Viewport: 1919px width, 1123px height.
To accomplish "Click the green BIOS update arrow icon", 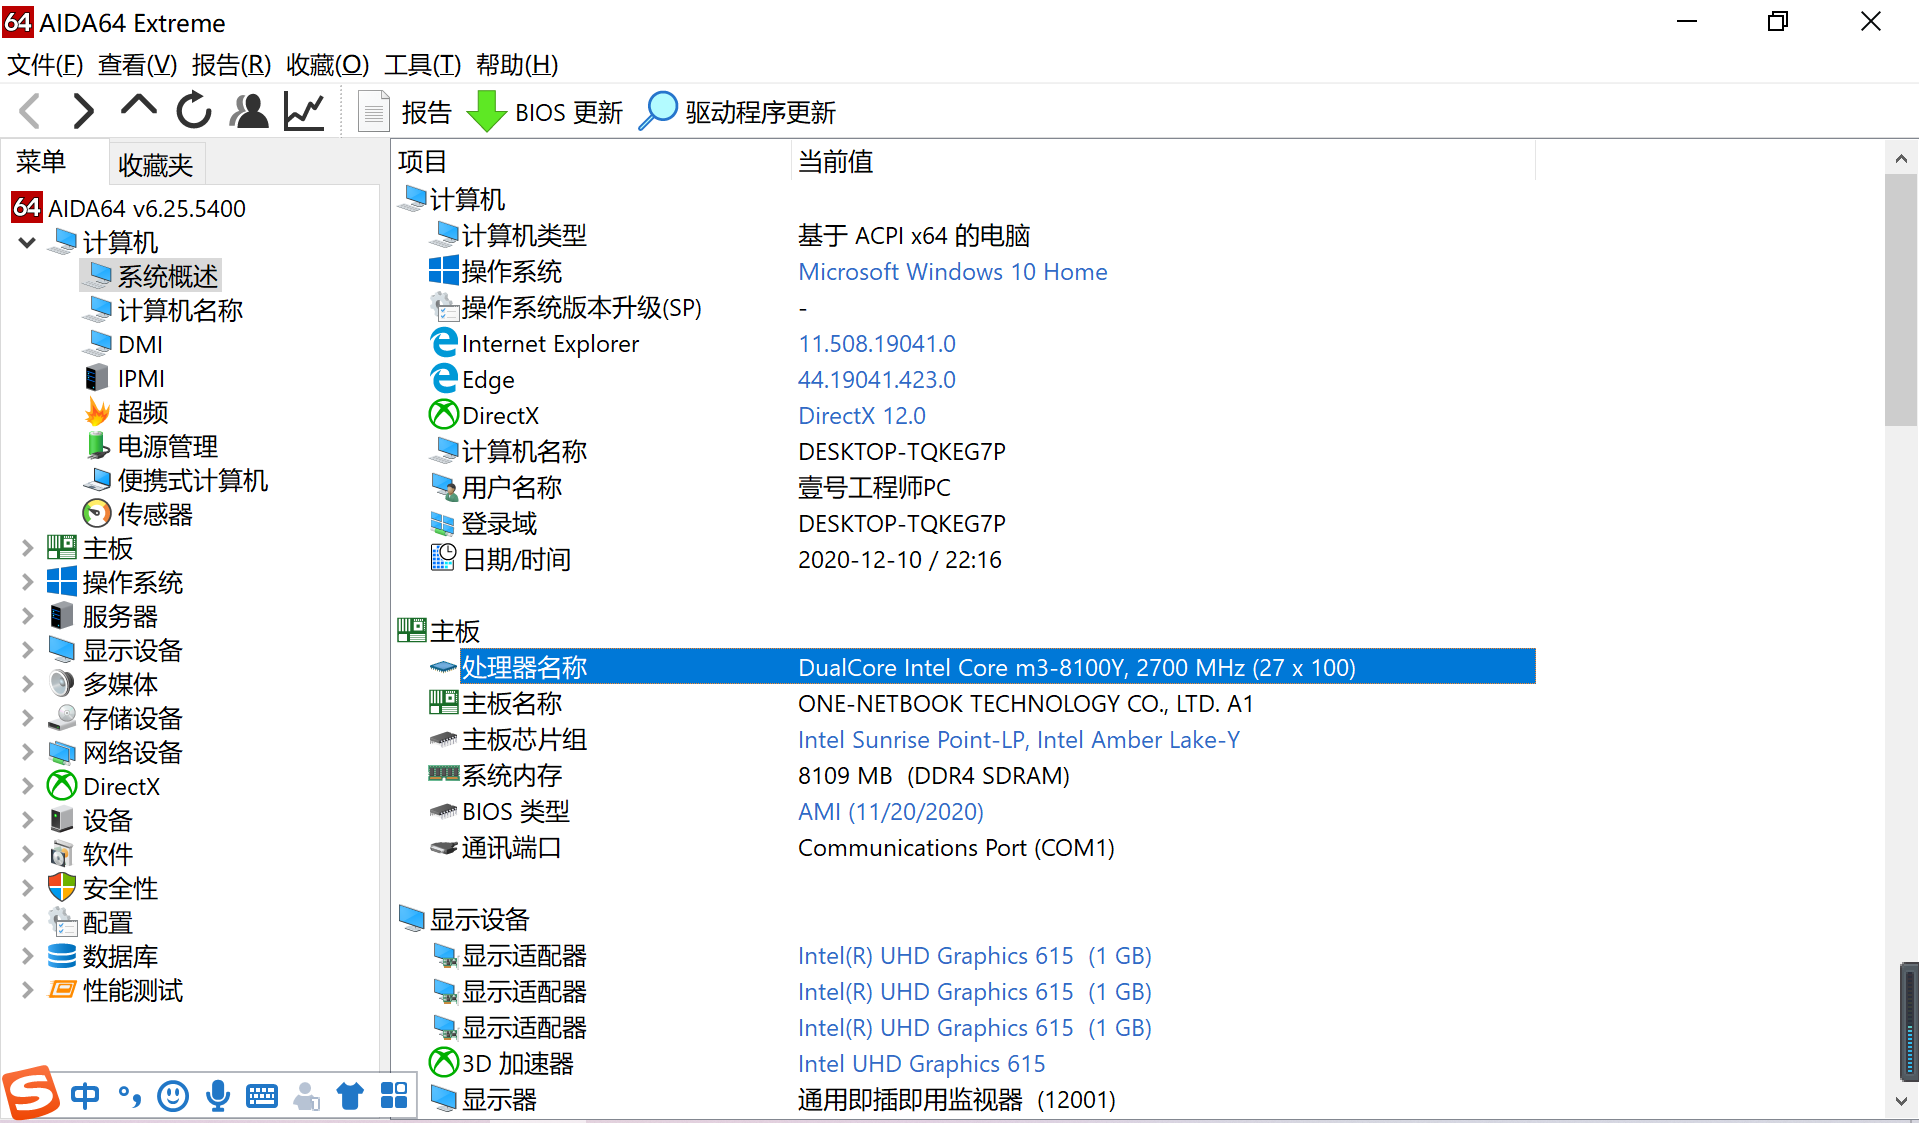I will click(487, 111).
